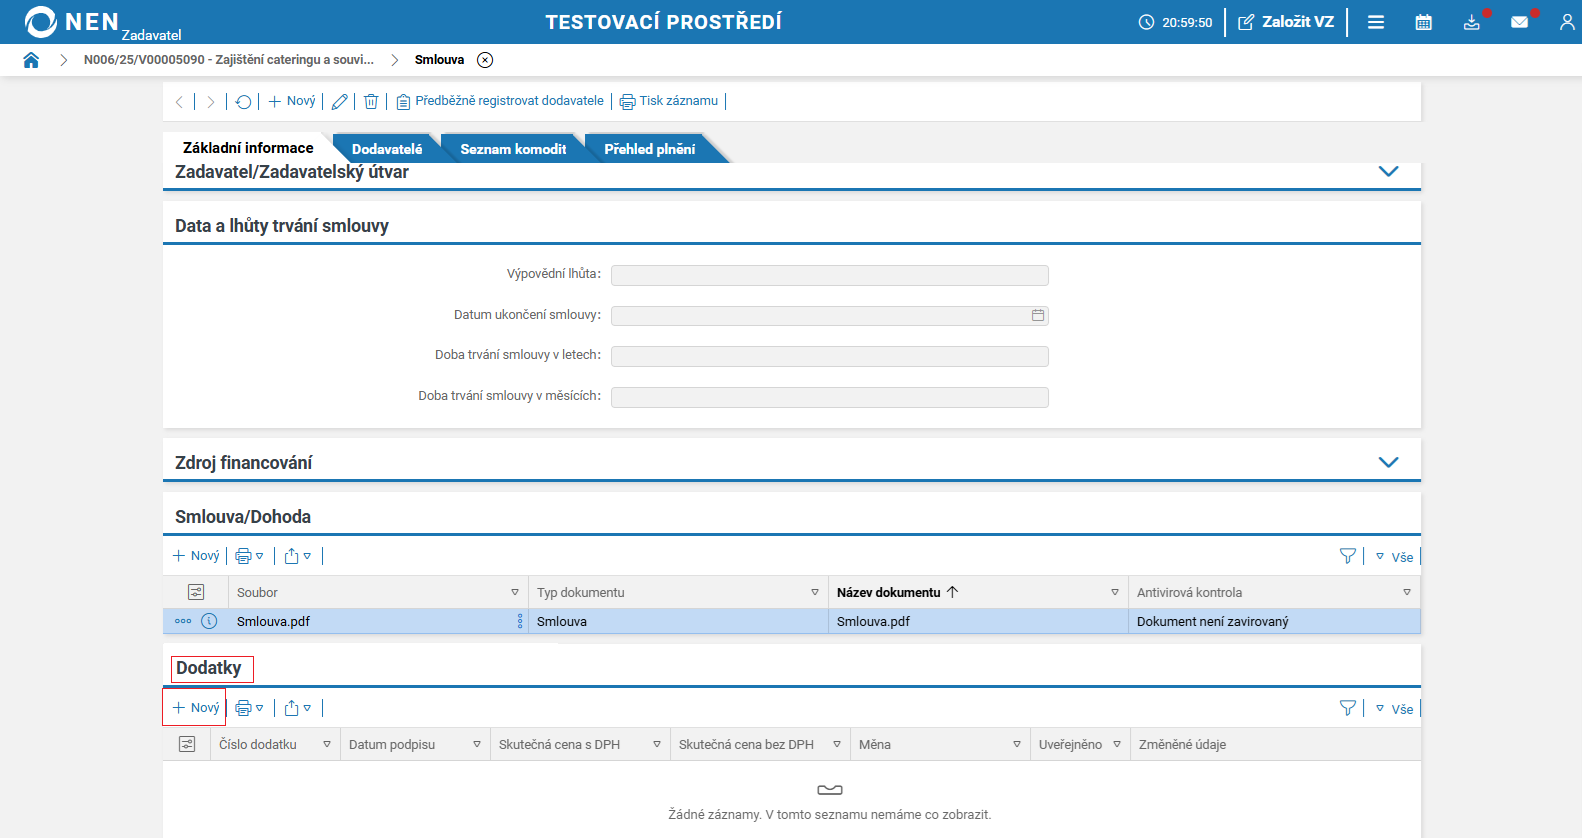Expand the Zdroj financování section

tap(1388, 462)
